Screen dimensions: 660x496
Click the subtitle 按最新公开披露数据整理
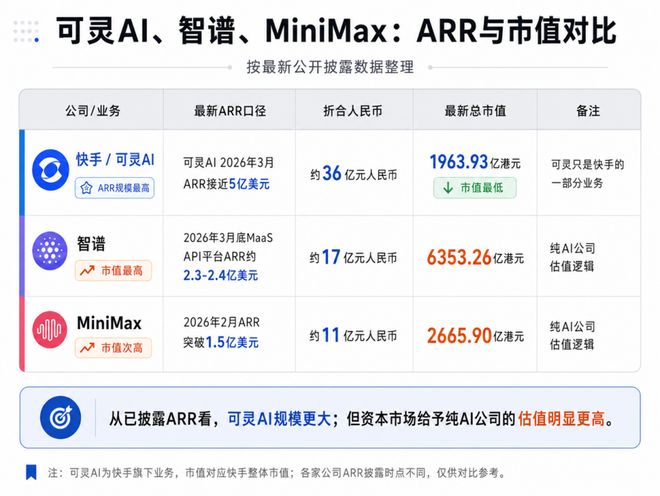[330, 67]
